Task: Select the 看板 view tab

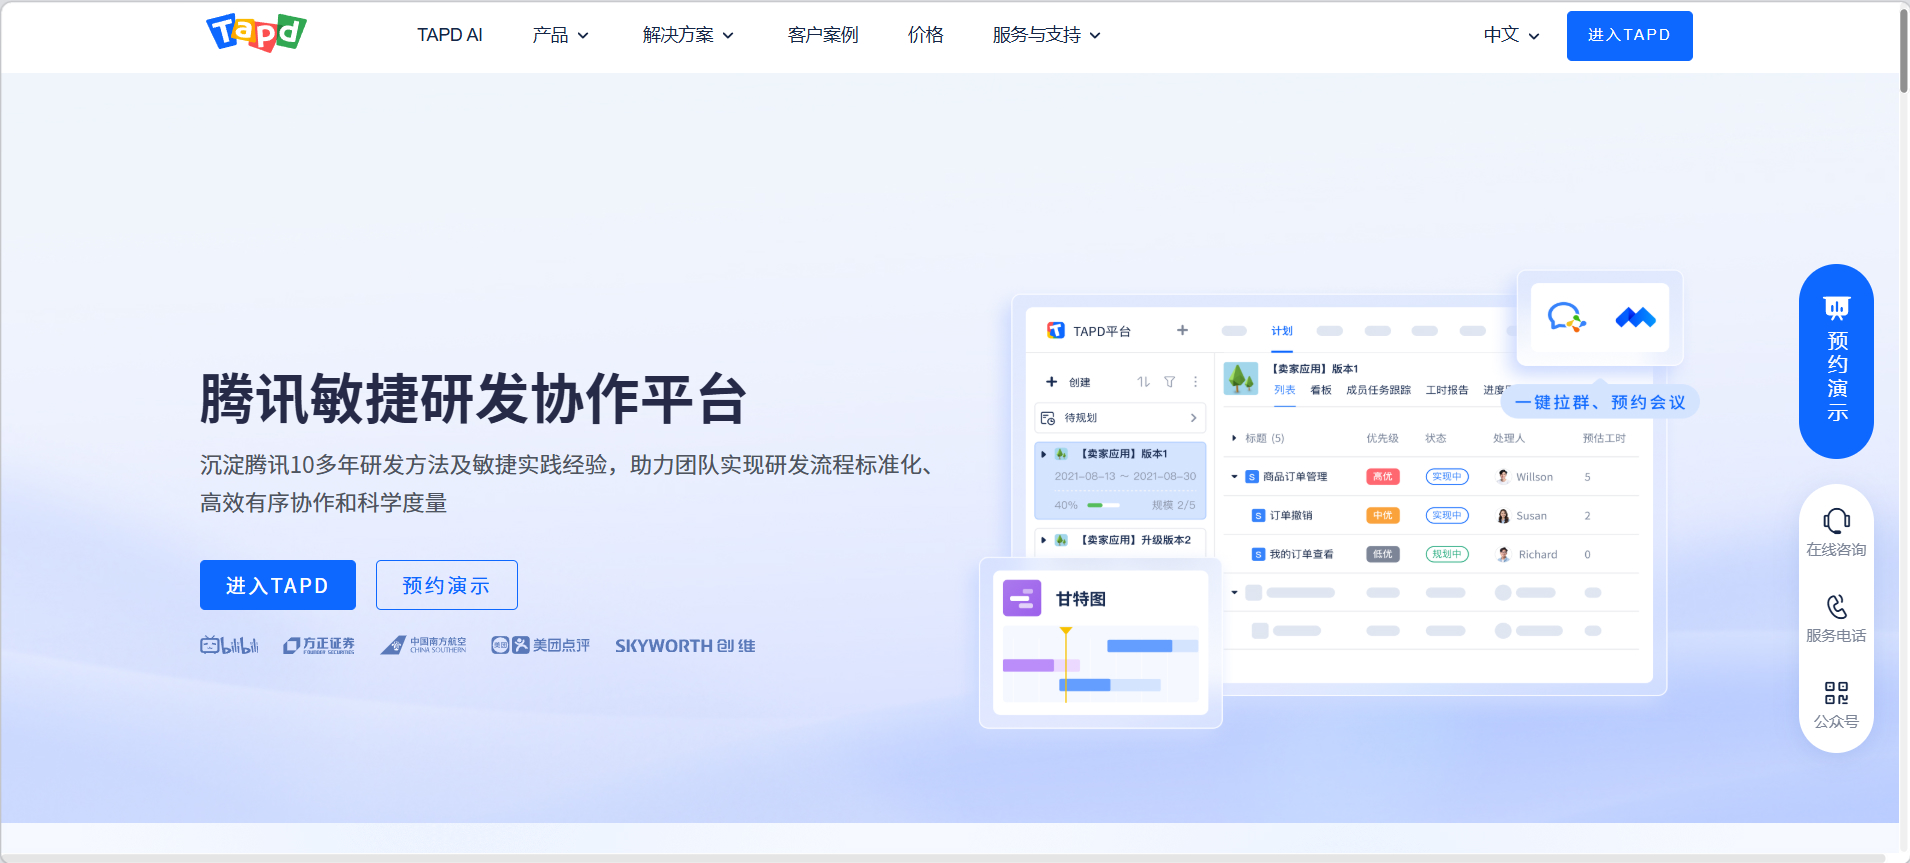Action: [1321, 390]
